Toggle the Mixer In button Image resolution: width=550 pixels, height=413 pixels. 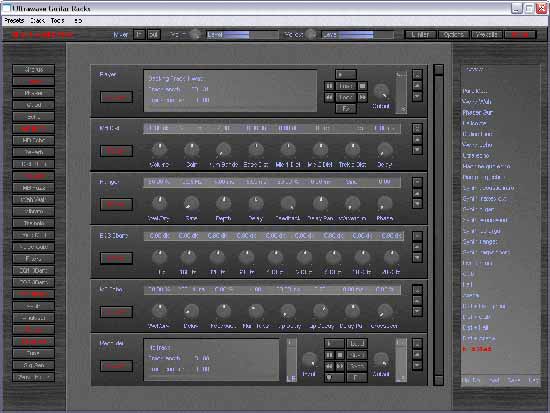tap(139, 34)
